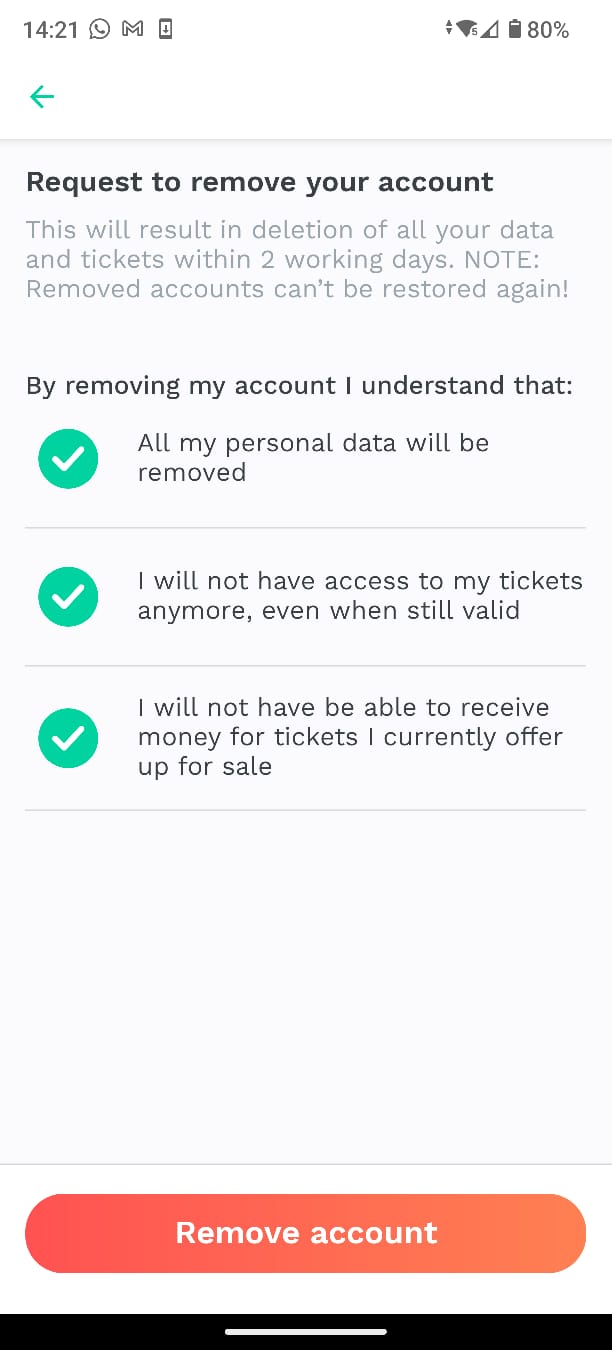612x1350 pixels.
Task: Tap the Wi-Fi status icon
Action: (x=467, y=29)
